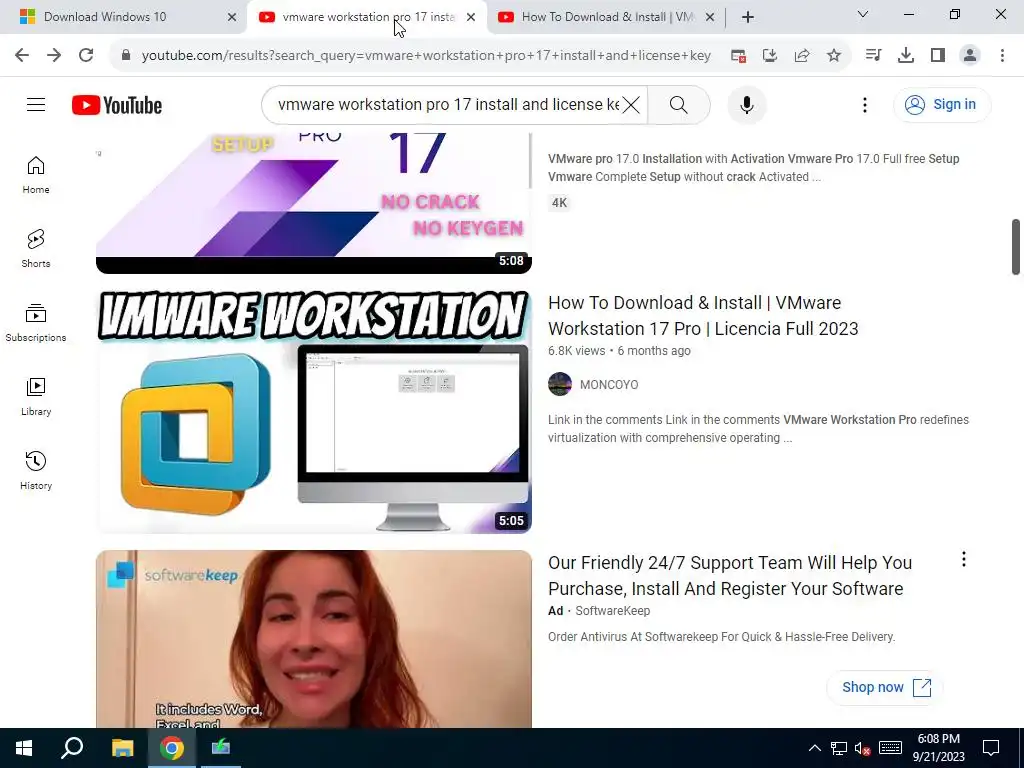Open How To Download & Install video title
Image resolution: width=1024 pixels, height=768 pixels.
[703, 315]
